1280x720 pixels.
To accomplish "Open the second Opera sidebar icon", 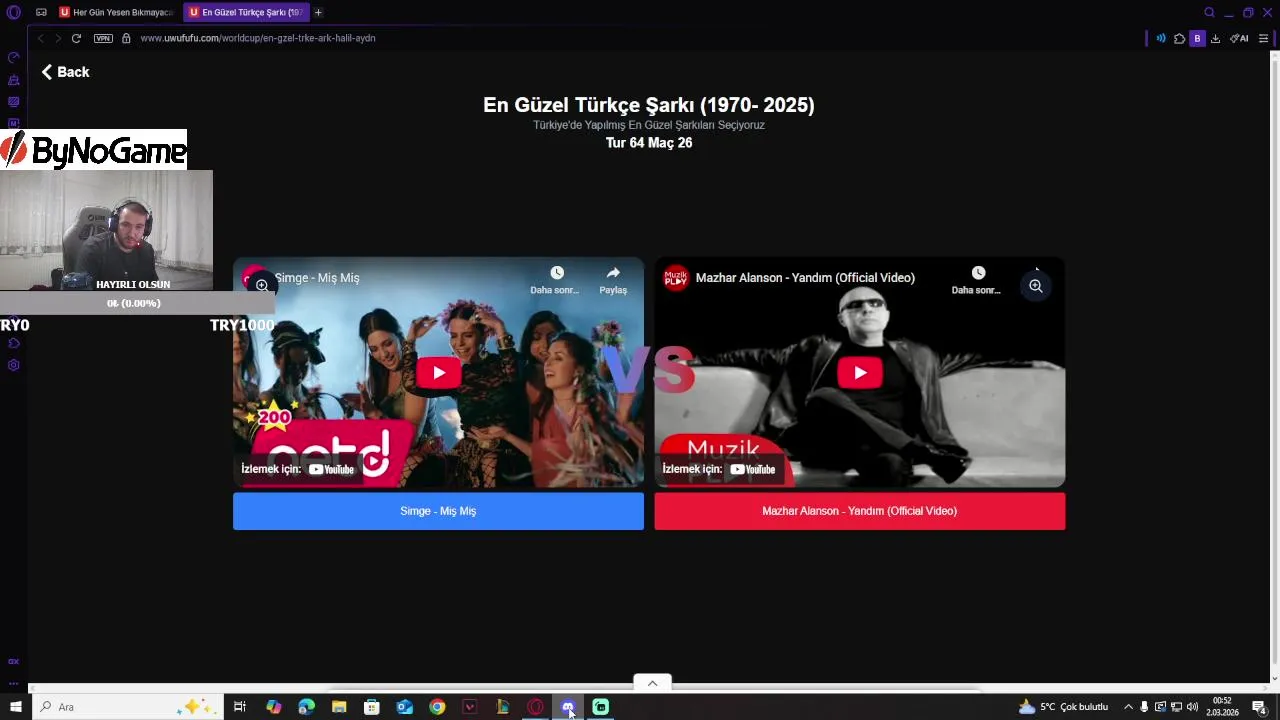I will click(x=14, y=80).
